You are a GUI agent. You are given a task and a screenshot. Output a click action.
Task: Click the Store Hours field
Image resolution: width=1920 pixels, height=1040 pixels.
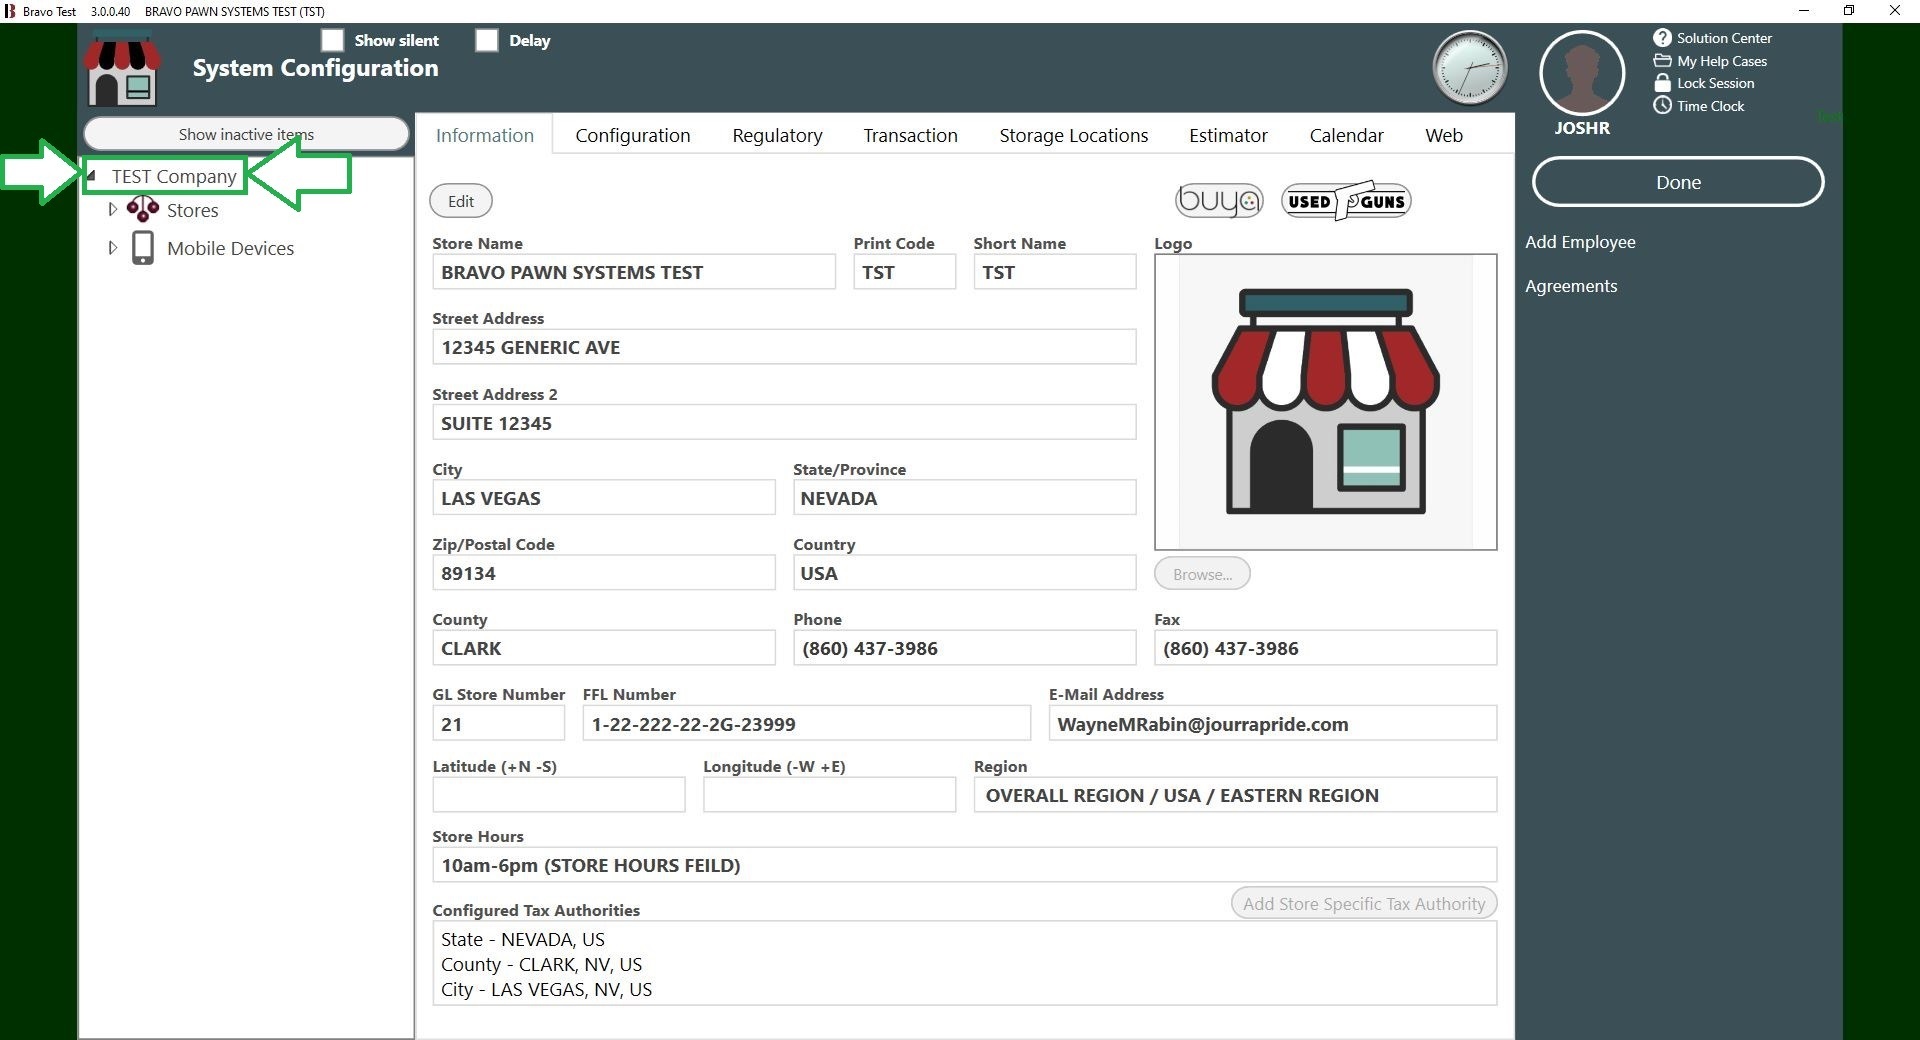(x=964, y=864)
